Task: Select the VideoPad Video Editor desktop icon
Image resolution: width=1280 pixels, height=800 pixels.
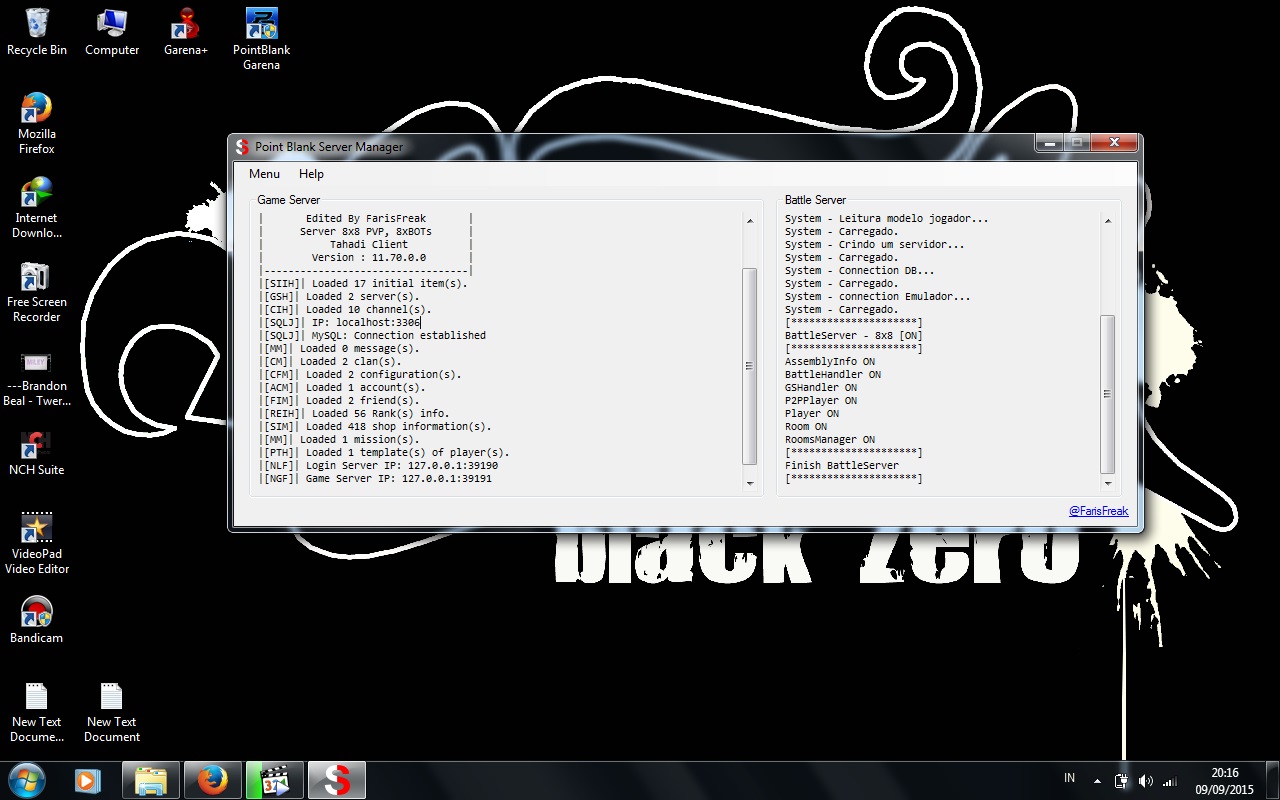Action: (37, 544)
